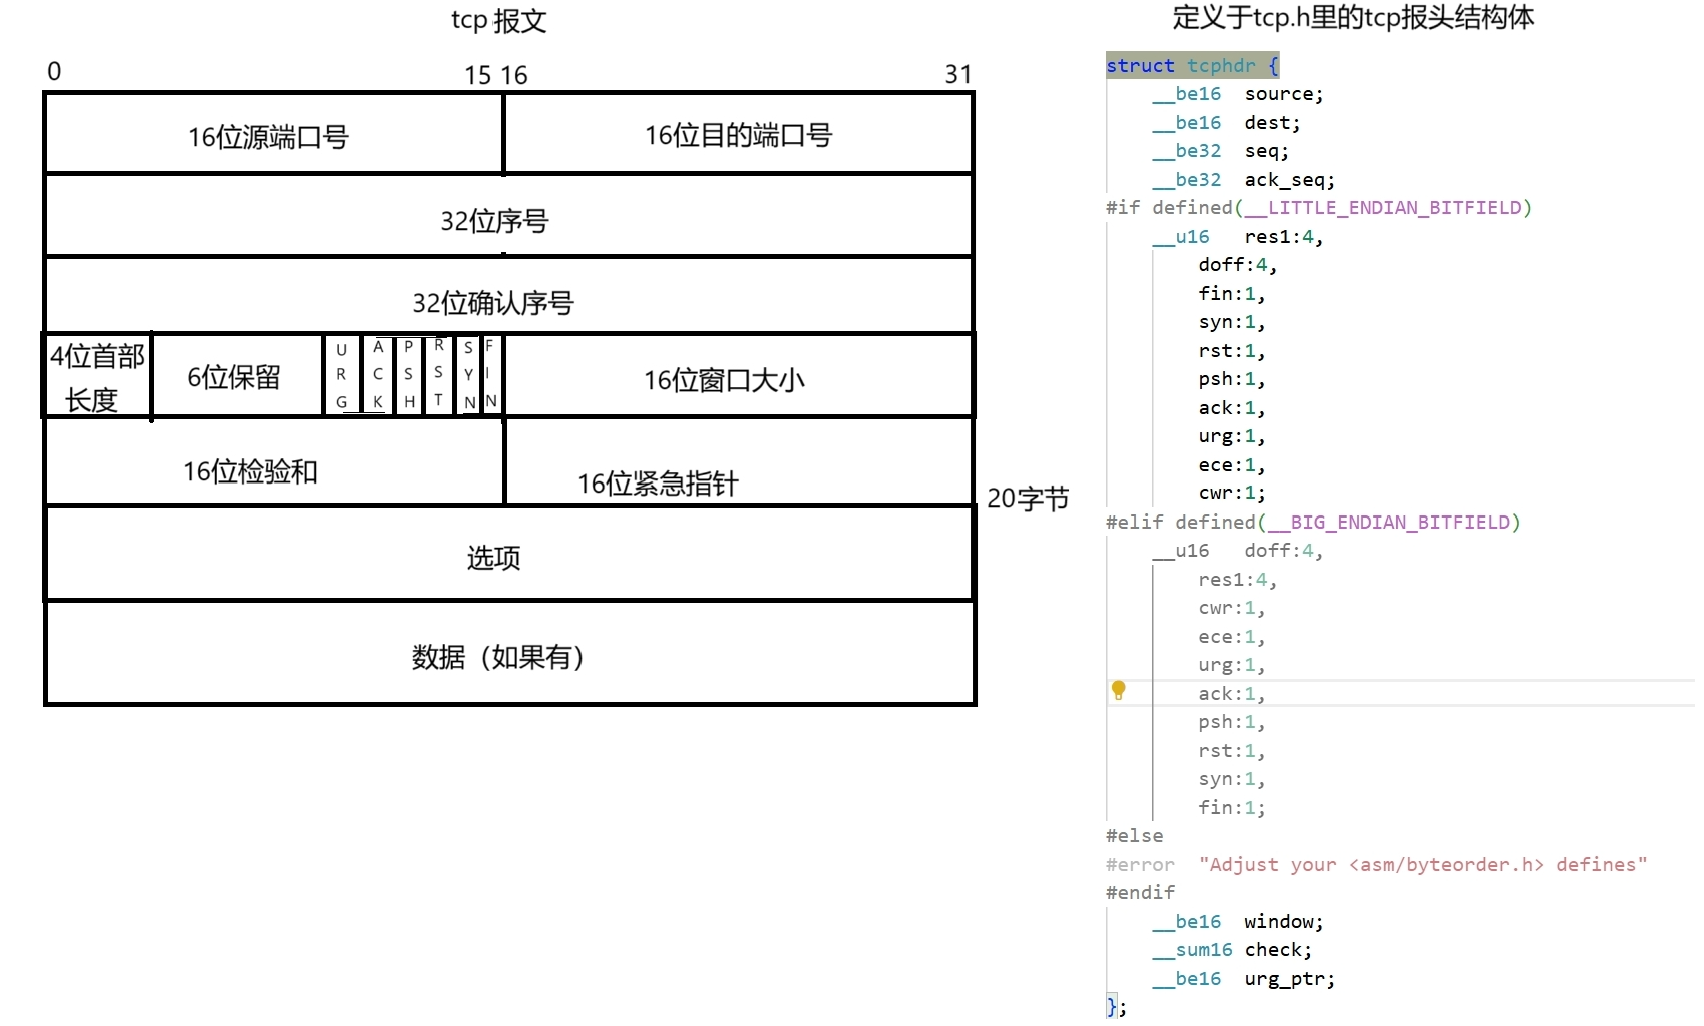This screenshot has width=1704, height=1026.
Task: Click the '定义于tcp.h里的tcp报头结构体' heading
Action: [1353, 17]
